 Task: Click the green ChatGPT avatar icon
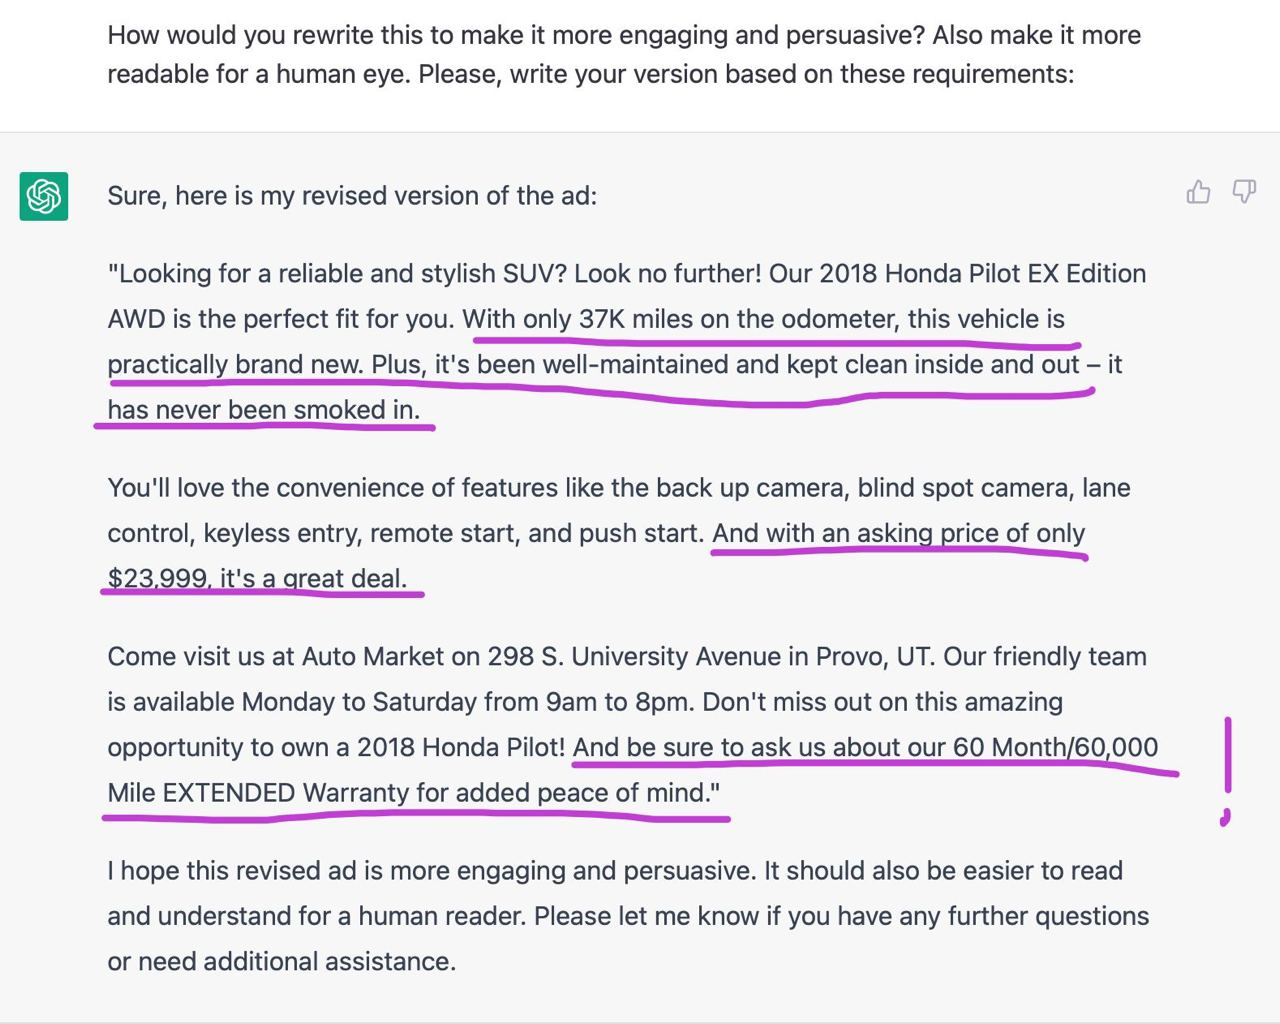click(44, 196)
